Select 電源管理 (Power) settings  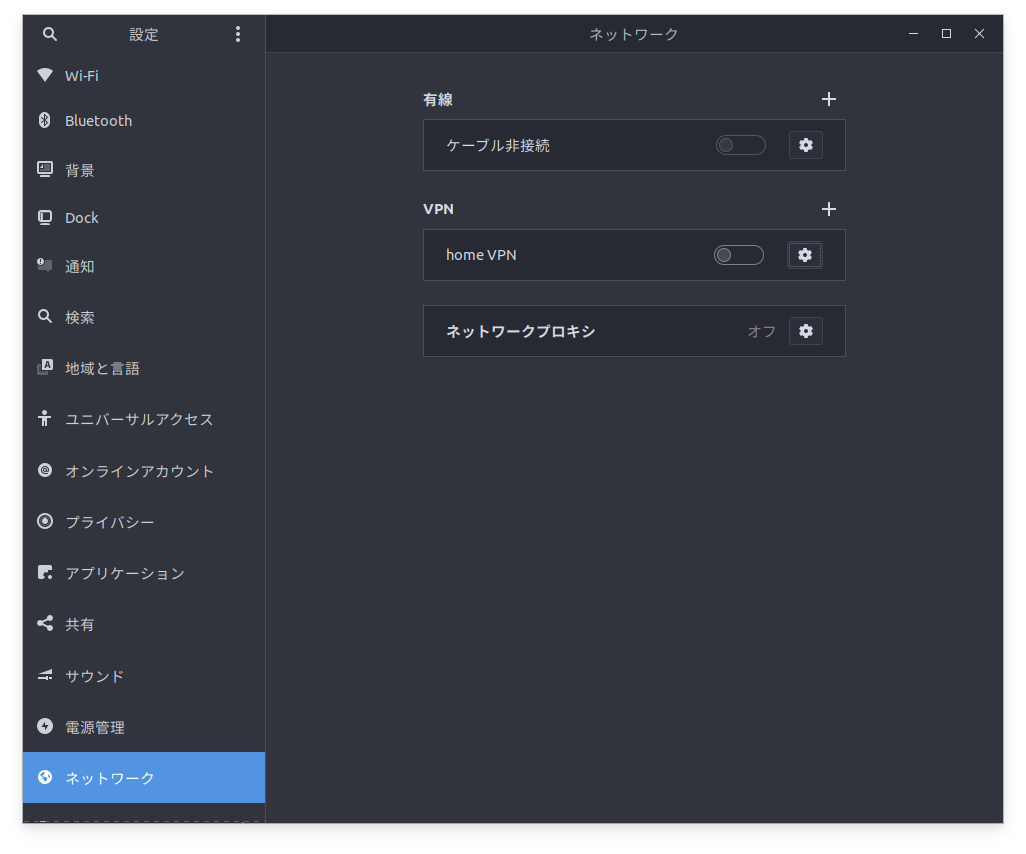point(95,727)
